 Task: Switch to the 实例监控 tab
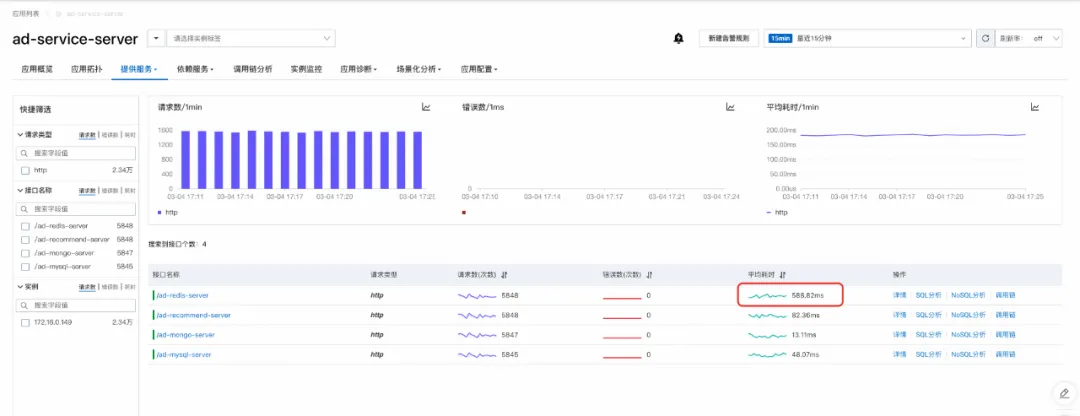point(306,70)
